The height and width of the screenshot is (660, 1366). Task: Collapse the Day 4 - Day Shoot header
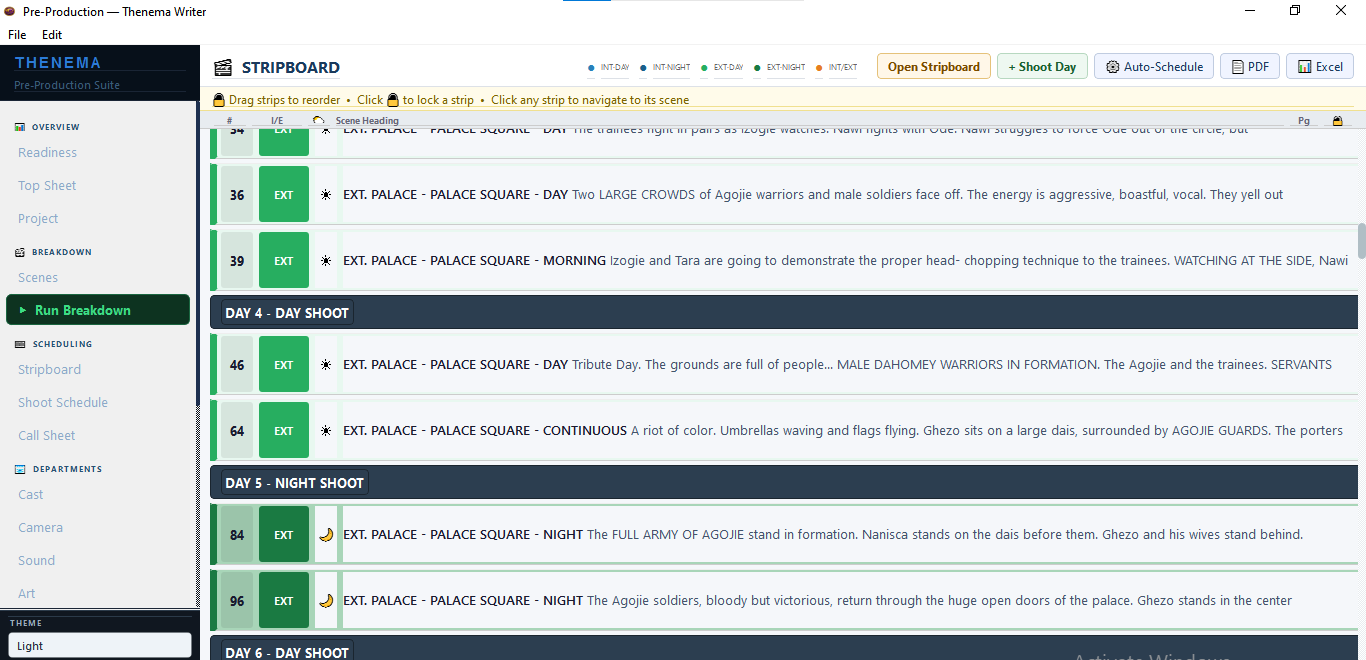(x=287, y=313)
